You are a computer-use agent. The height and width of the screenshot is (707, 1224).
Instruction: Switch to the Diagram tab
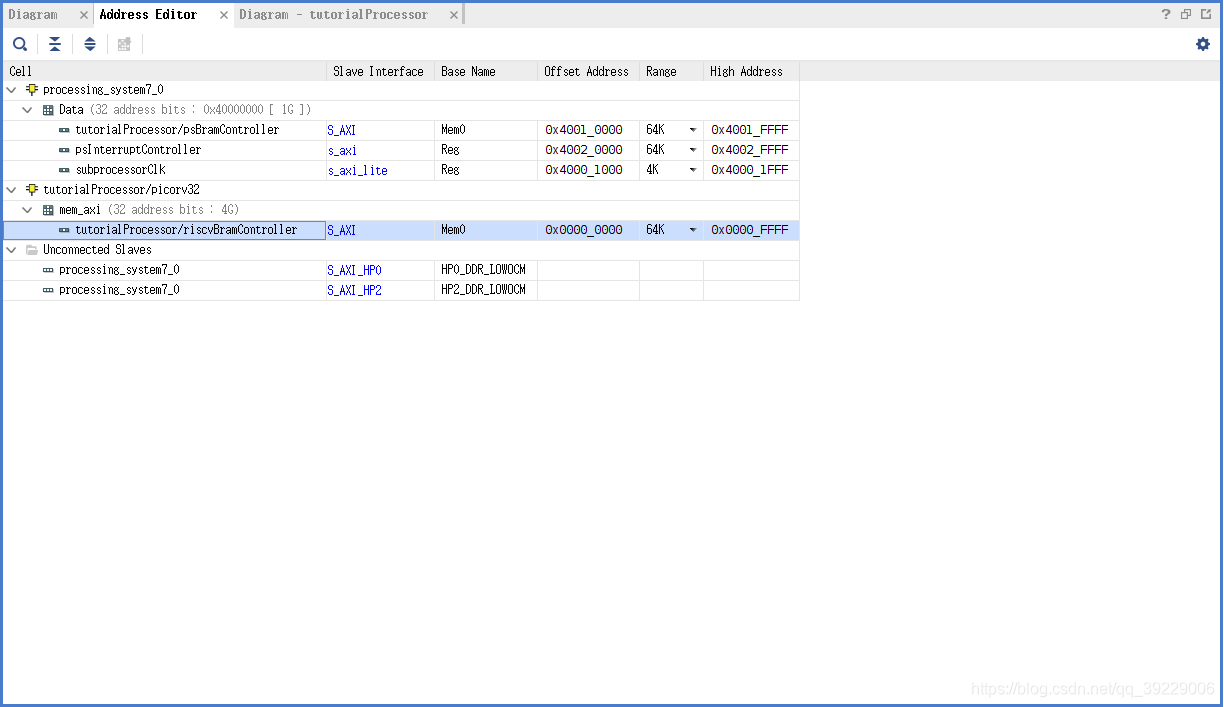(x=34, y=15)
